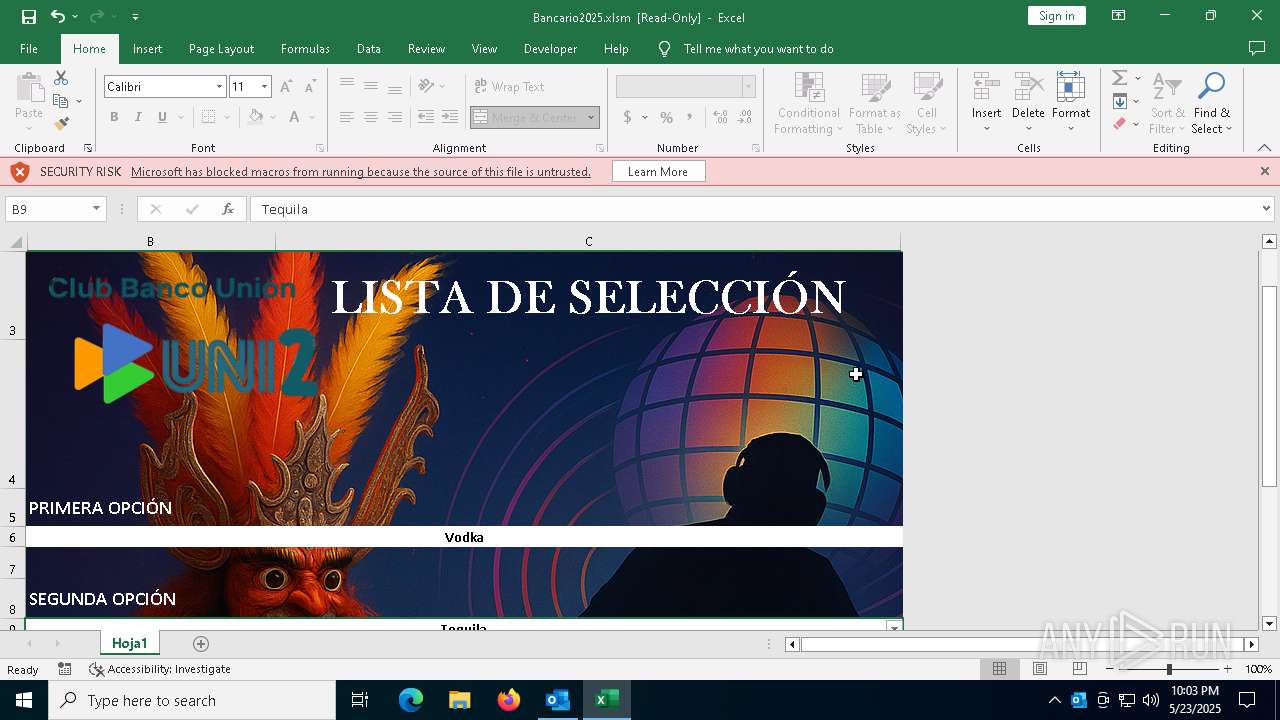Cut selection using the scissors icon
The image size is (1280, 720).
pos(61,78)
